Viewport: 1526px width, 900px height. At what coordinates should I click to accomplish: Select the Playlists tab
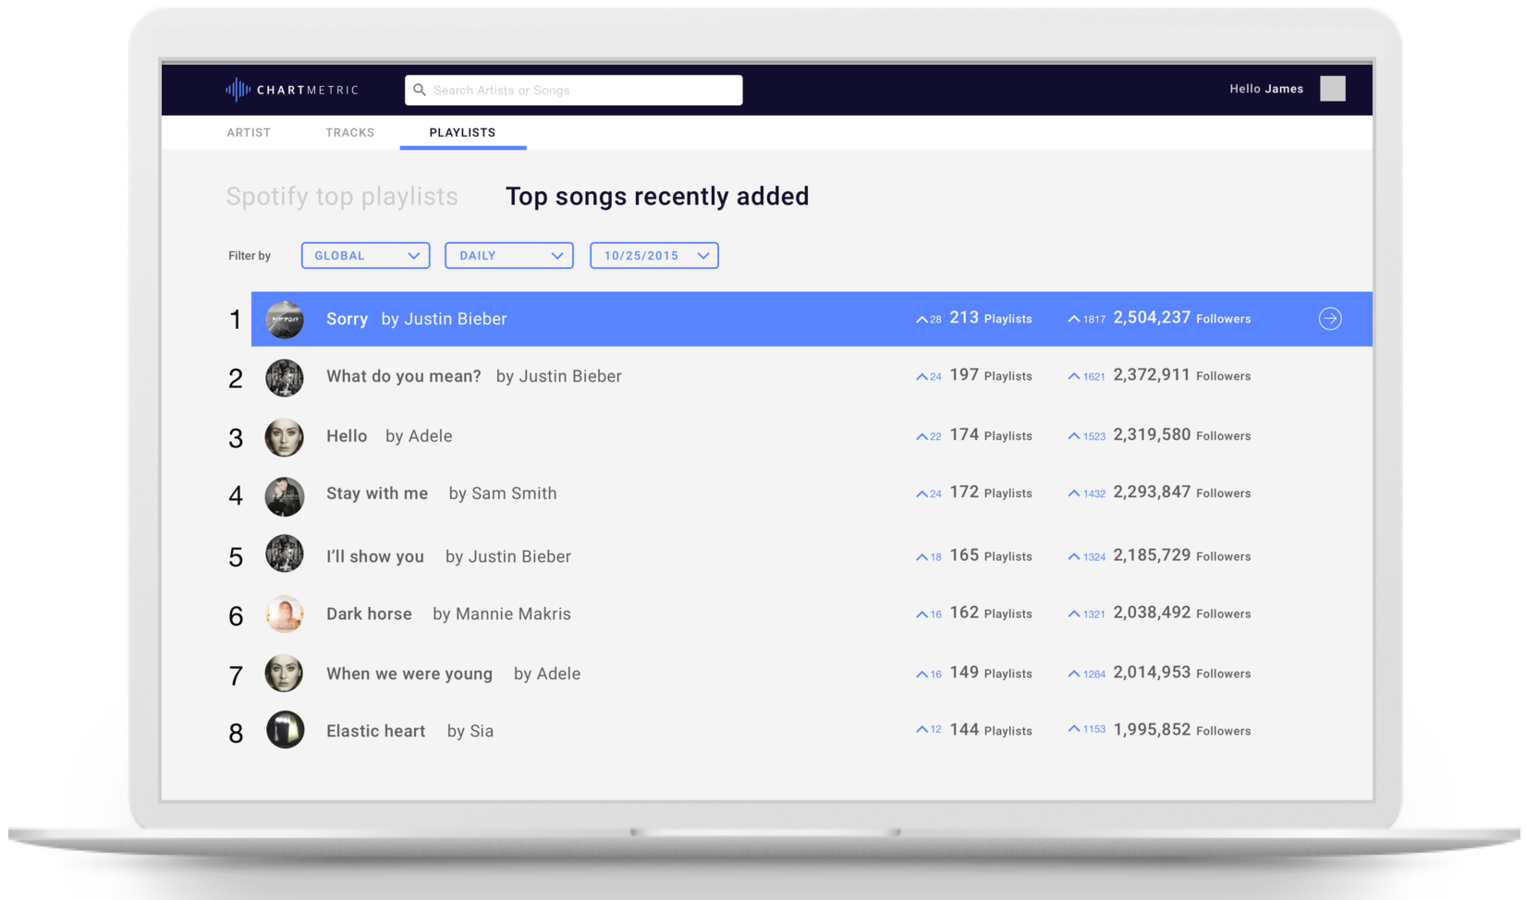click(462, 132)
